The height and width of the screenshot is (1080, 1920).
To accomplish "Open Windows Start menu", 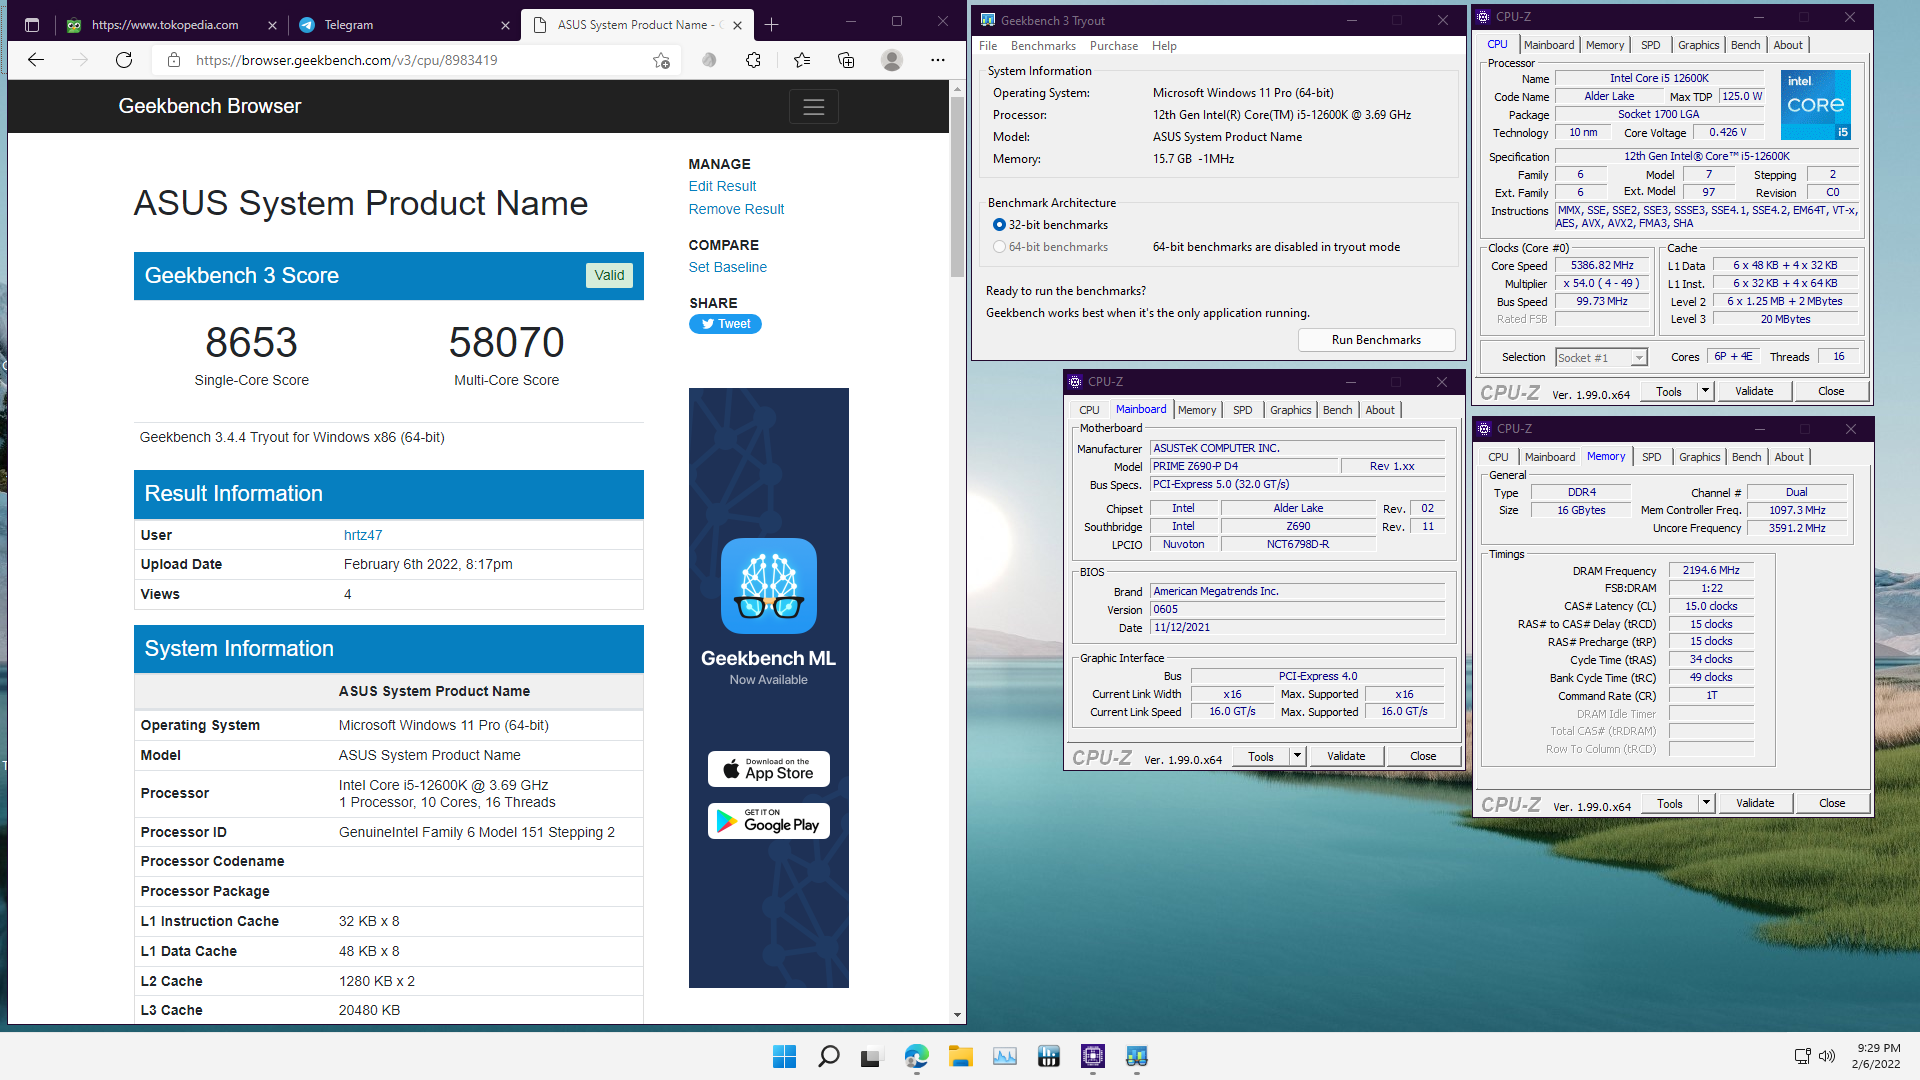I will coord(785,1056).
